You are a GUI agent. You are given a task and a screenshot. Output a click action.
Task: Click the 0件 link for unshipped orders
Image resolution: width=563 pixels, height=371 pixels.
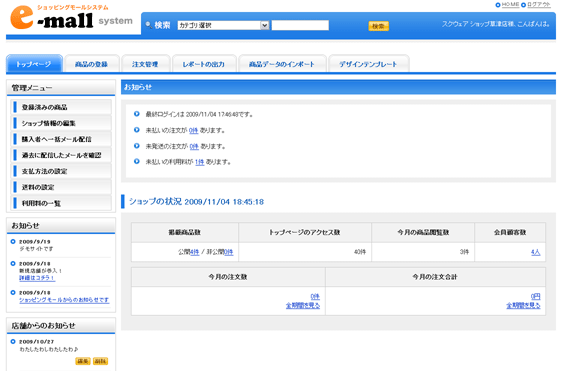coord(194,147)
